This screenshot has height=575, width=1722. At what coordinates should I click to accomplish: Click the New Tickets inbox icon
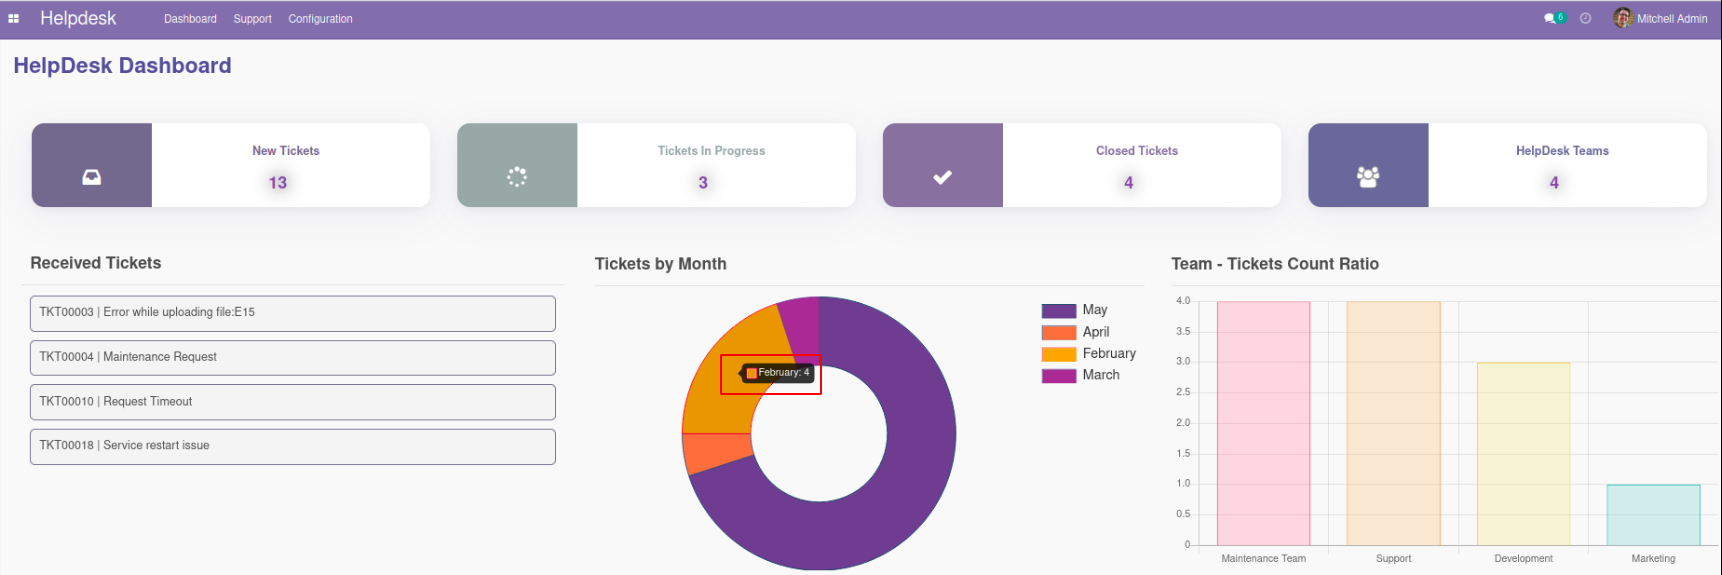point(91,177)
